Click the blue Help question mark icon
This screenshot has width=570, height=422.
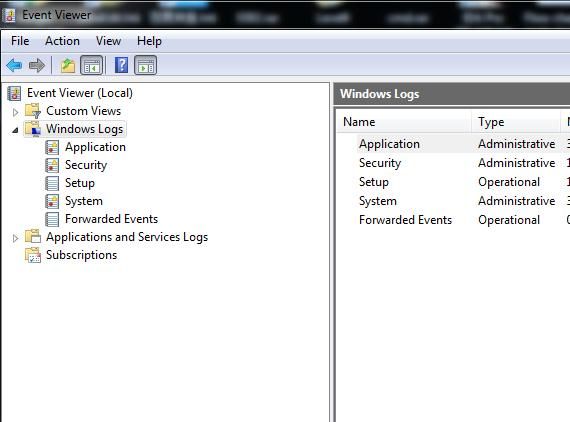[121, 65]
